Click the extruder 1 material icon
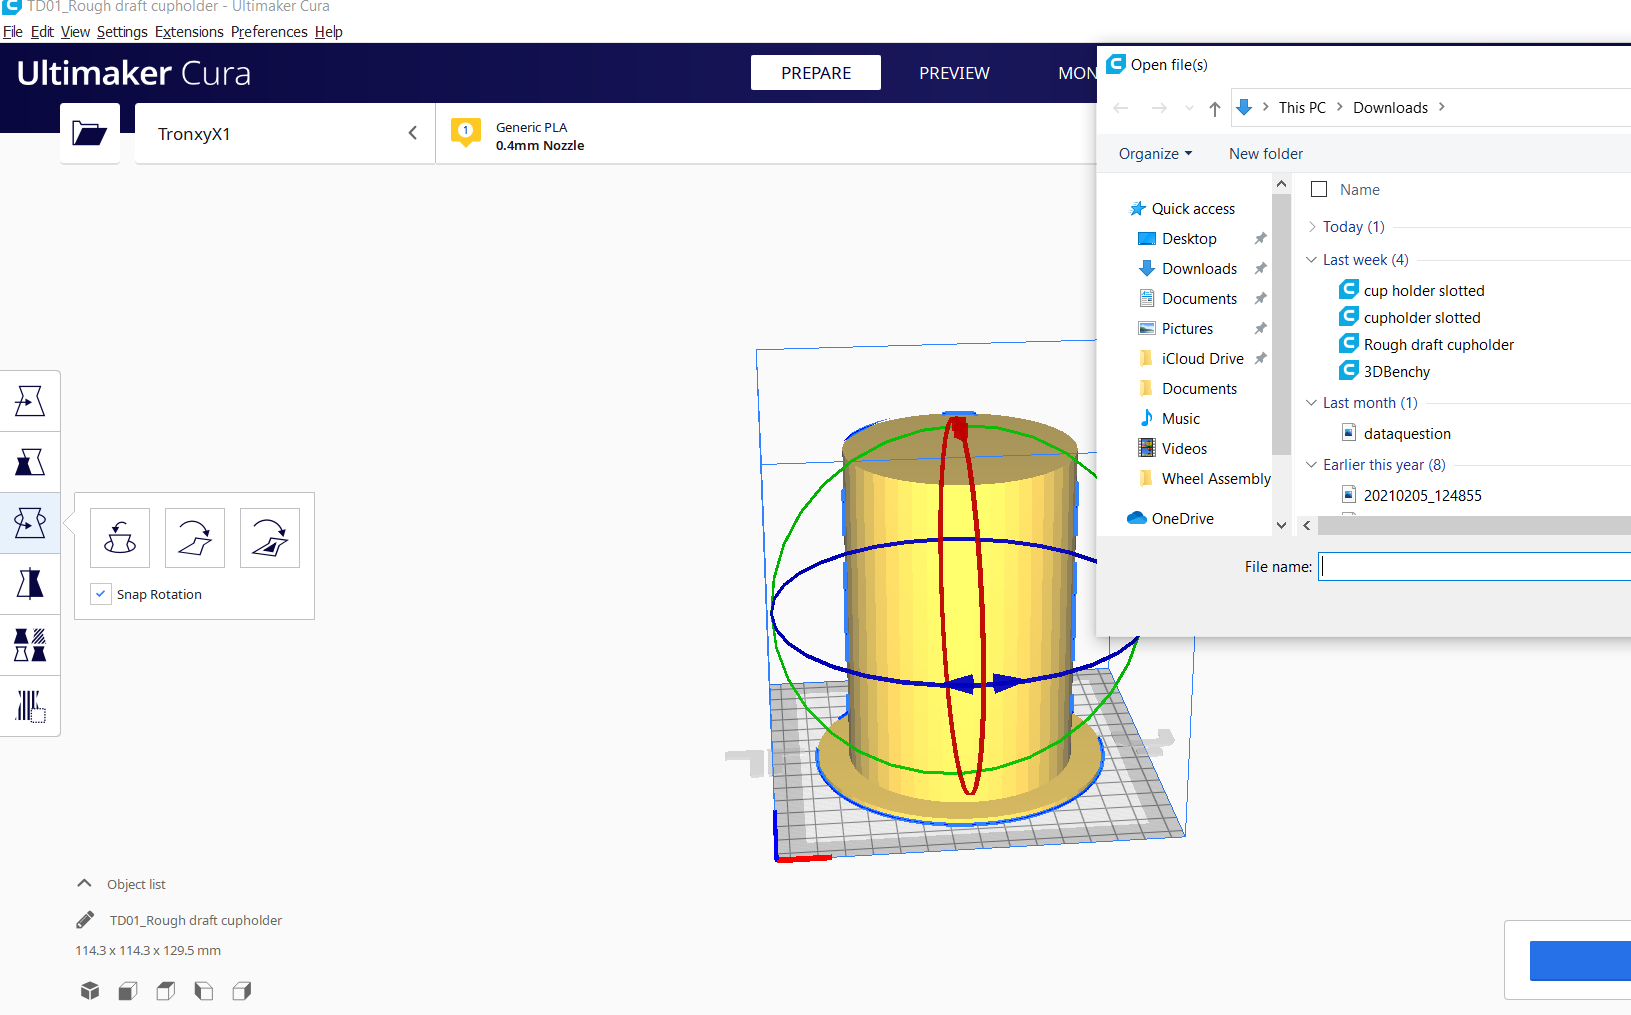The image size is (1631, 1015). pyautogui.click(x=465, y=132)
